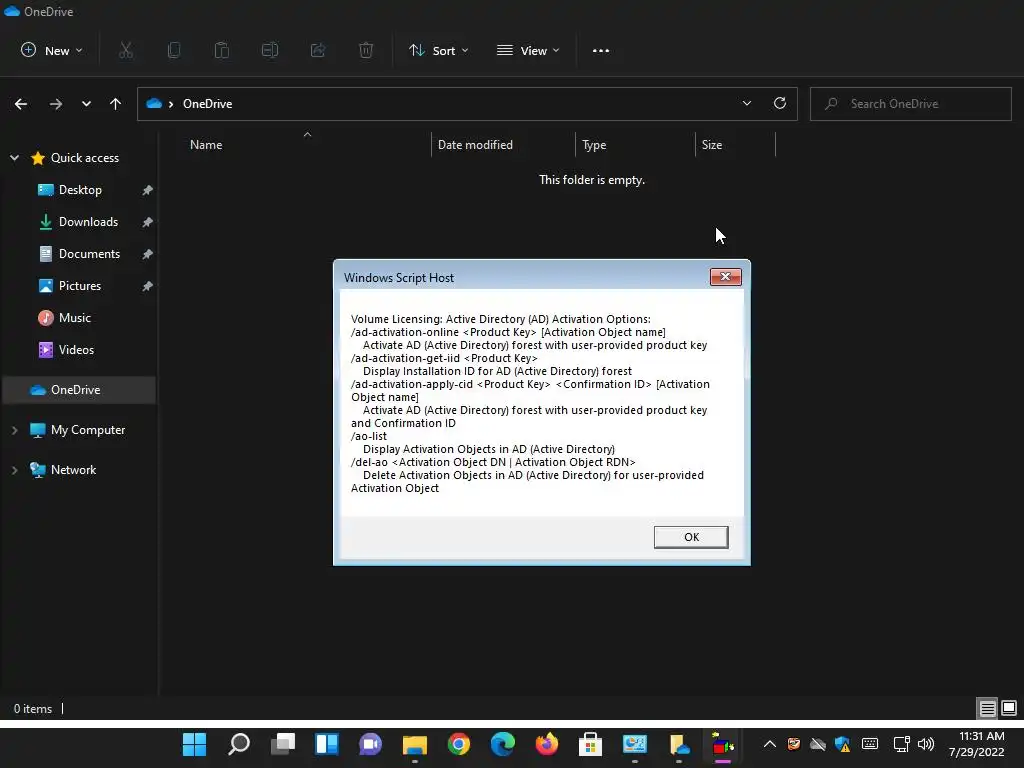Click the Windows Security shield tray icon
Image resolution: width=1024 pixels, height=768 pixels.
coord(842,744)
